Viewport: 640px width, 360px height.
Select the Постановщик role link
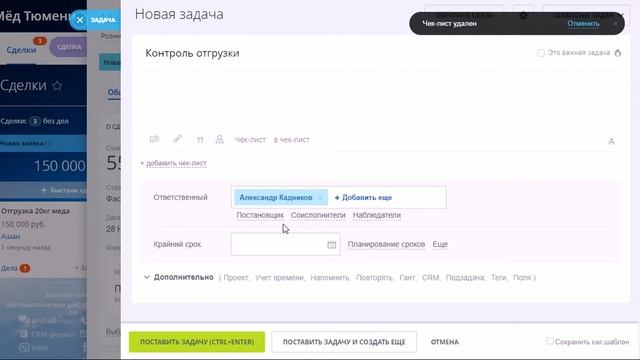[260, 215]
